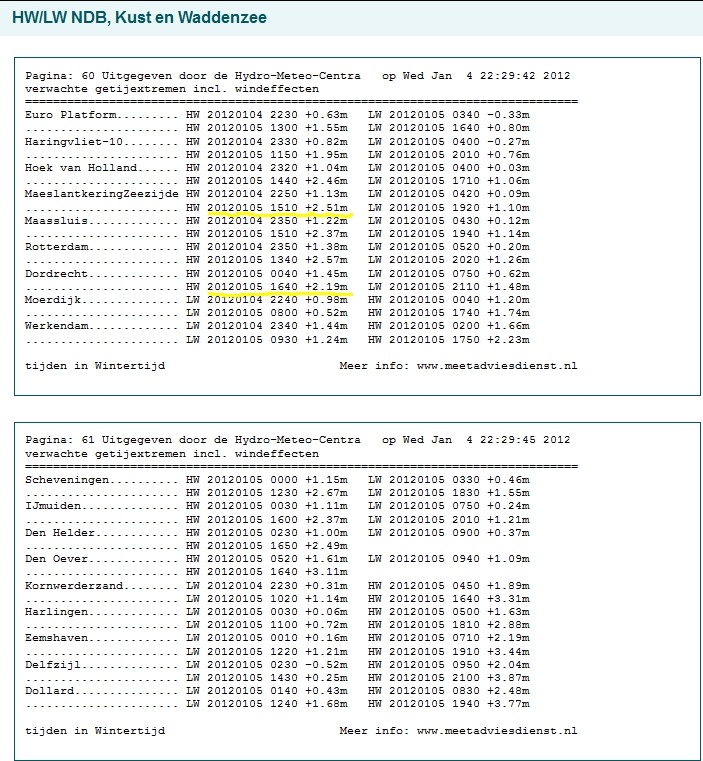Viewport: 703px width, 761px height.
Task: Click the highlighted value '+2.51m'
Action: pyautogui.click(x=326, y=207)
